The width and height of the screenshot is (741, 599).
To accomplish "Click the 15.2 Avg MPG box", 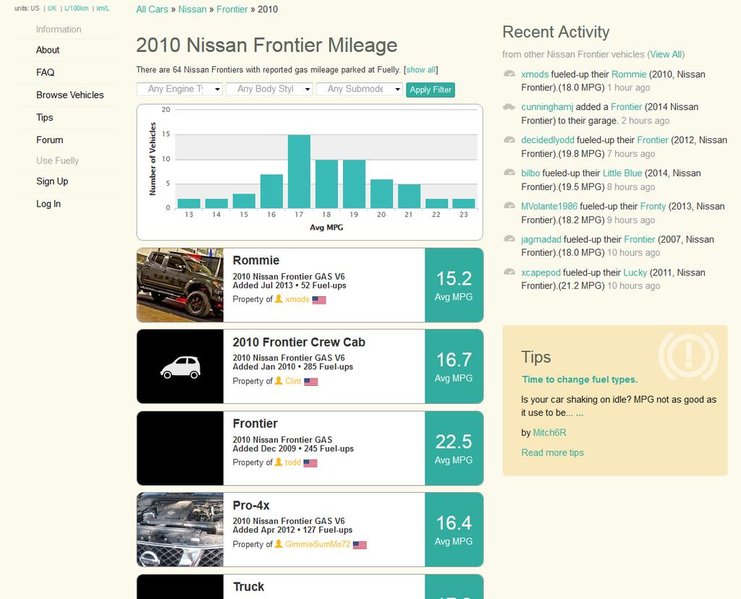I will point(454,285).
